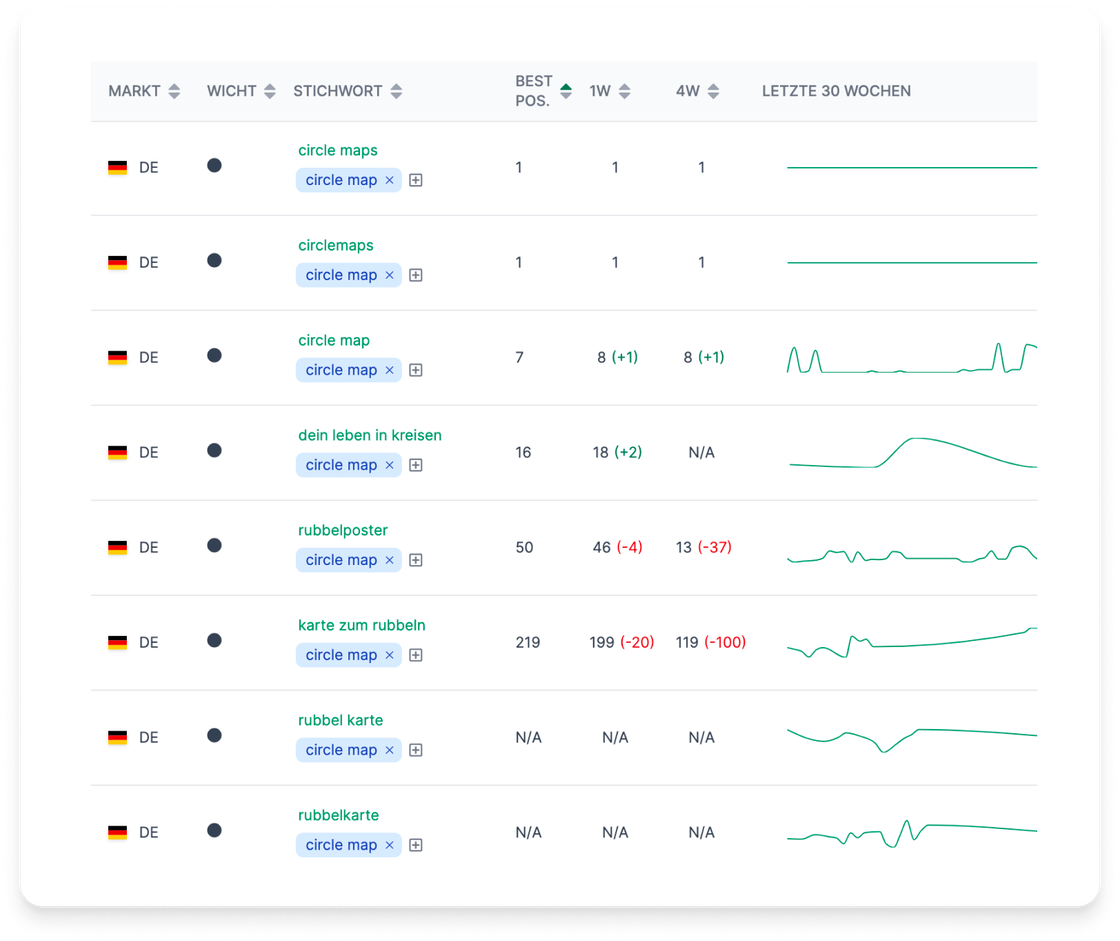1120x941 pixels.
Task: Remove circle map tag from rubbelkarte row
Action: [389, 845]
